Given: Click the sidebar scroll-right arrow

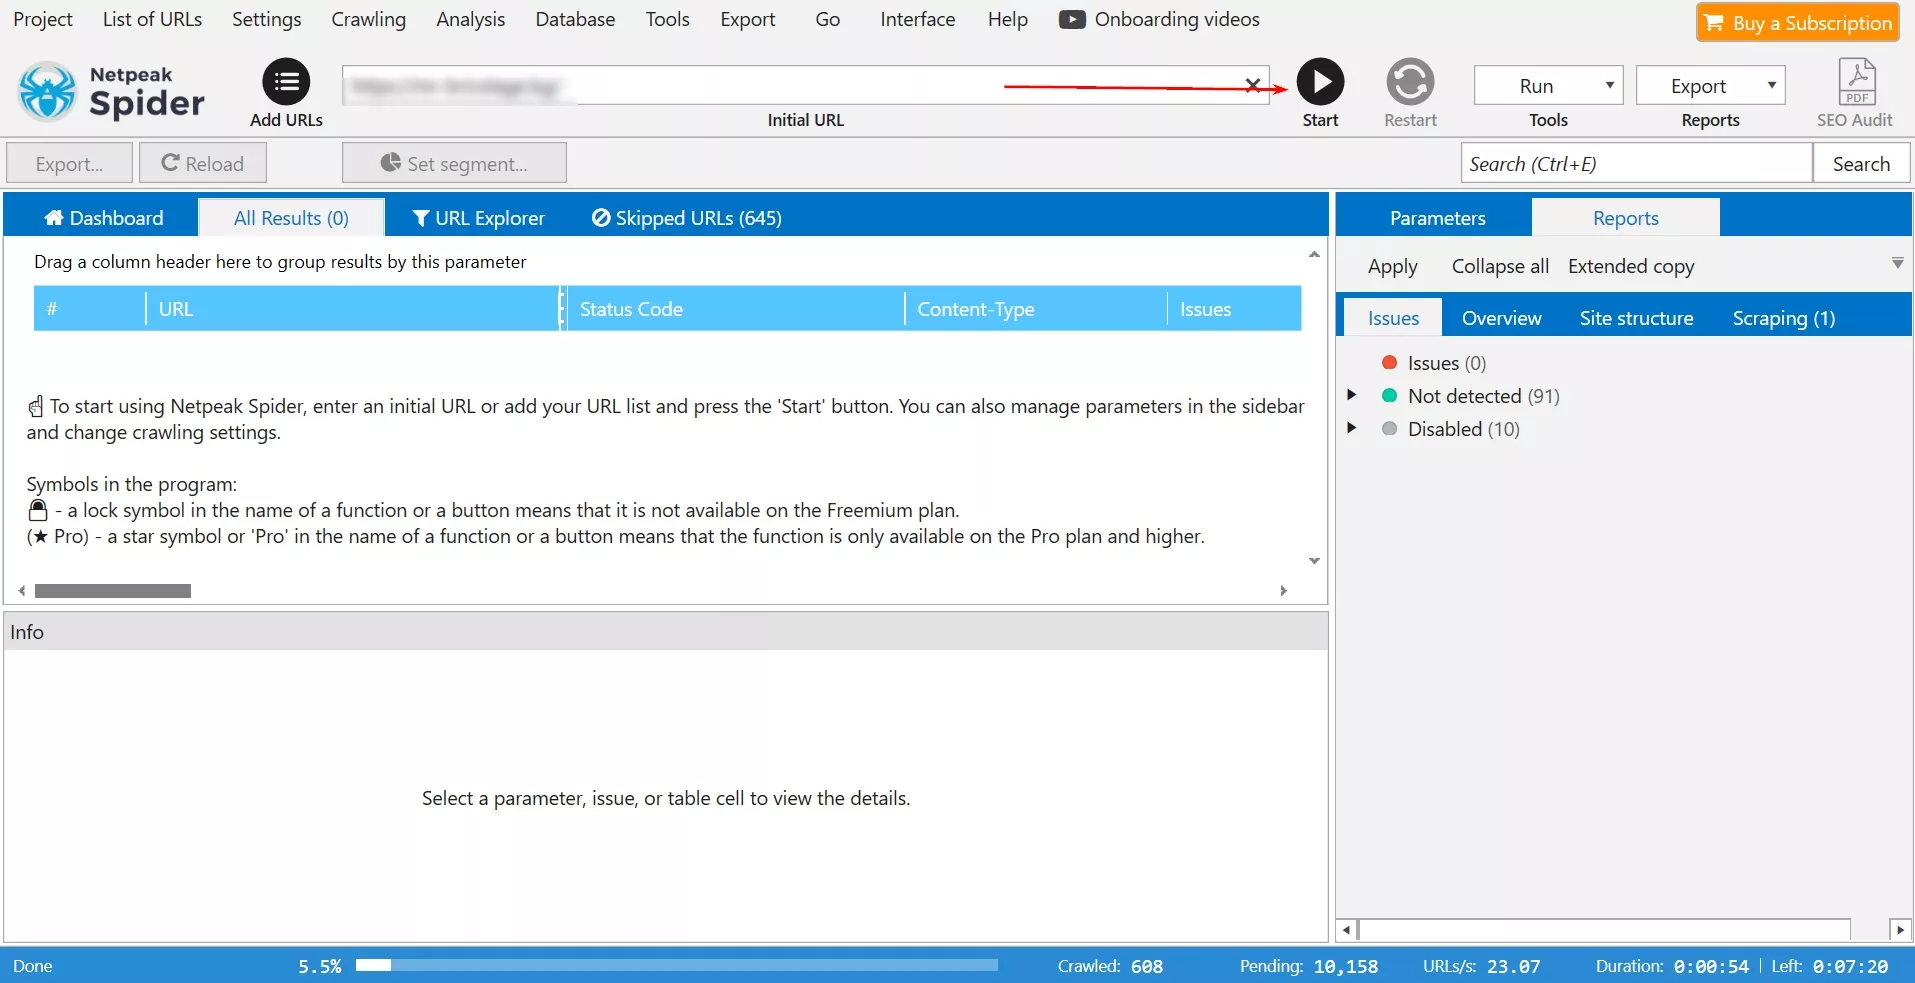Looking at the screenshot, I should click(x=1900, y=930).
